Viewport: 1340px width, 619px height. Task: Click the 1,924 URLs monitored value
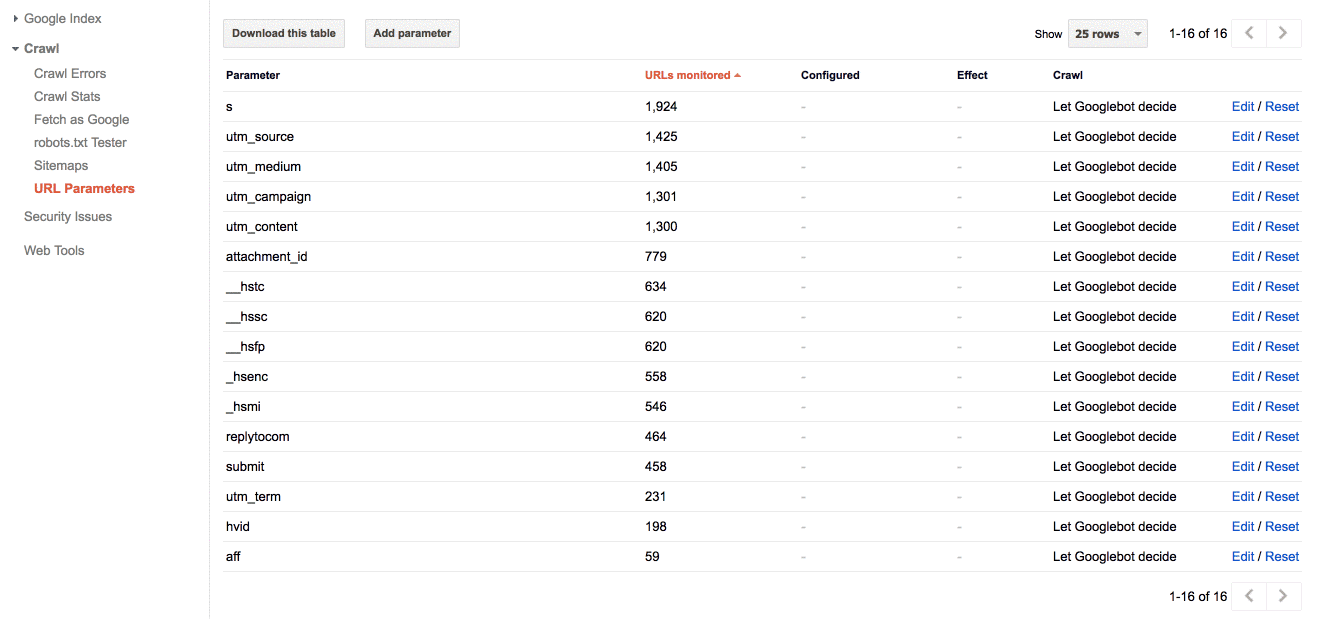pos(661,106)
